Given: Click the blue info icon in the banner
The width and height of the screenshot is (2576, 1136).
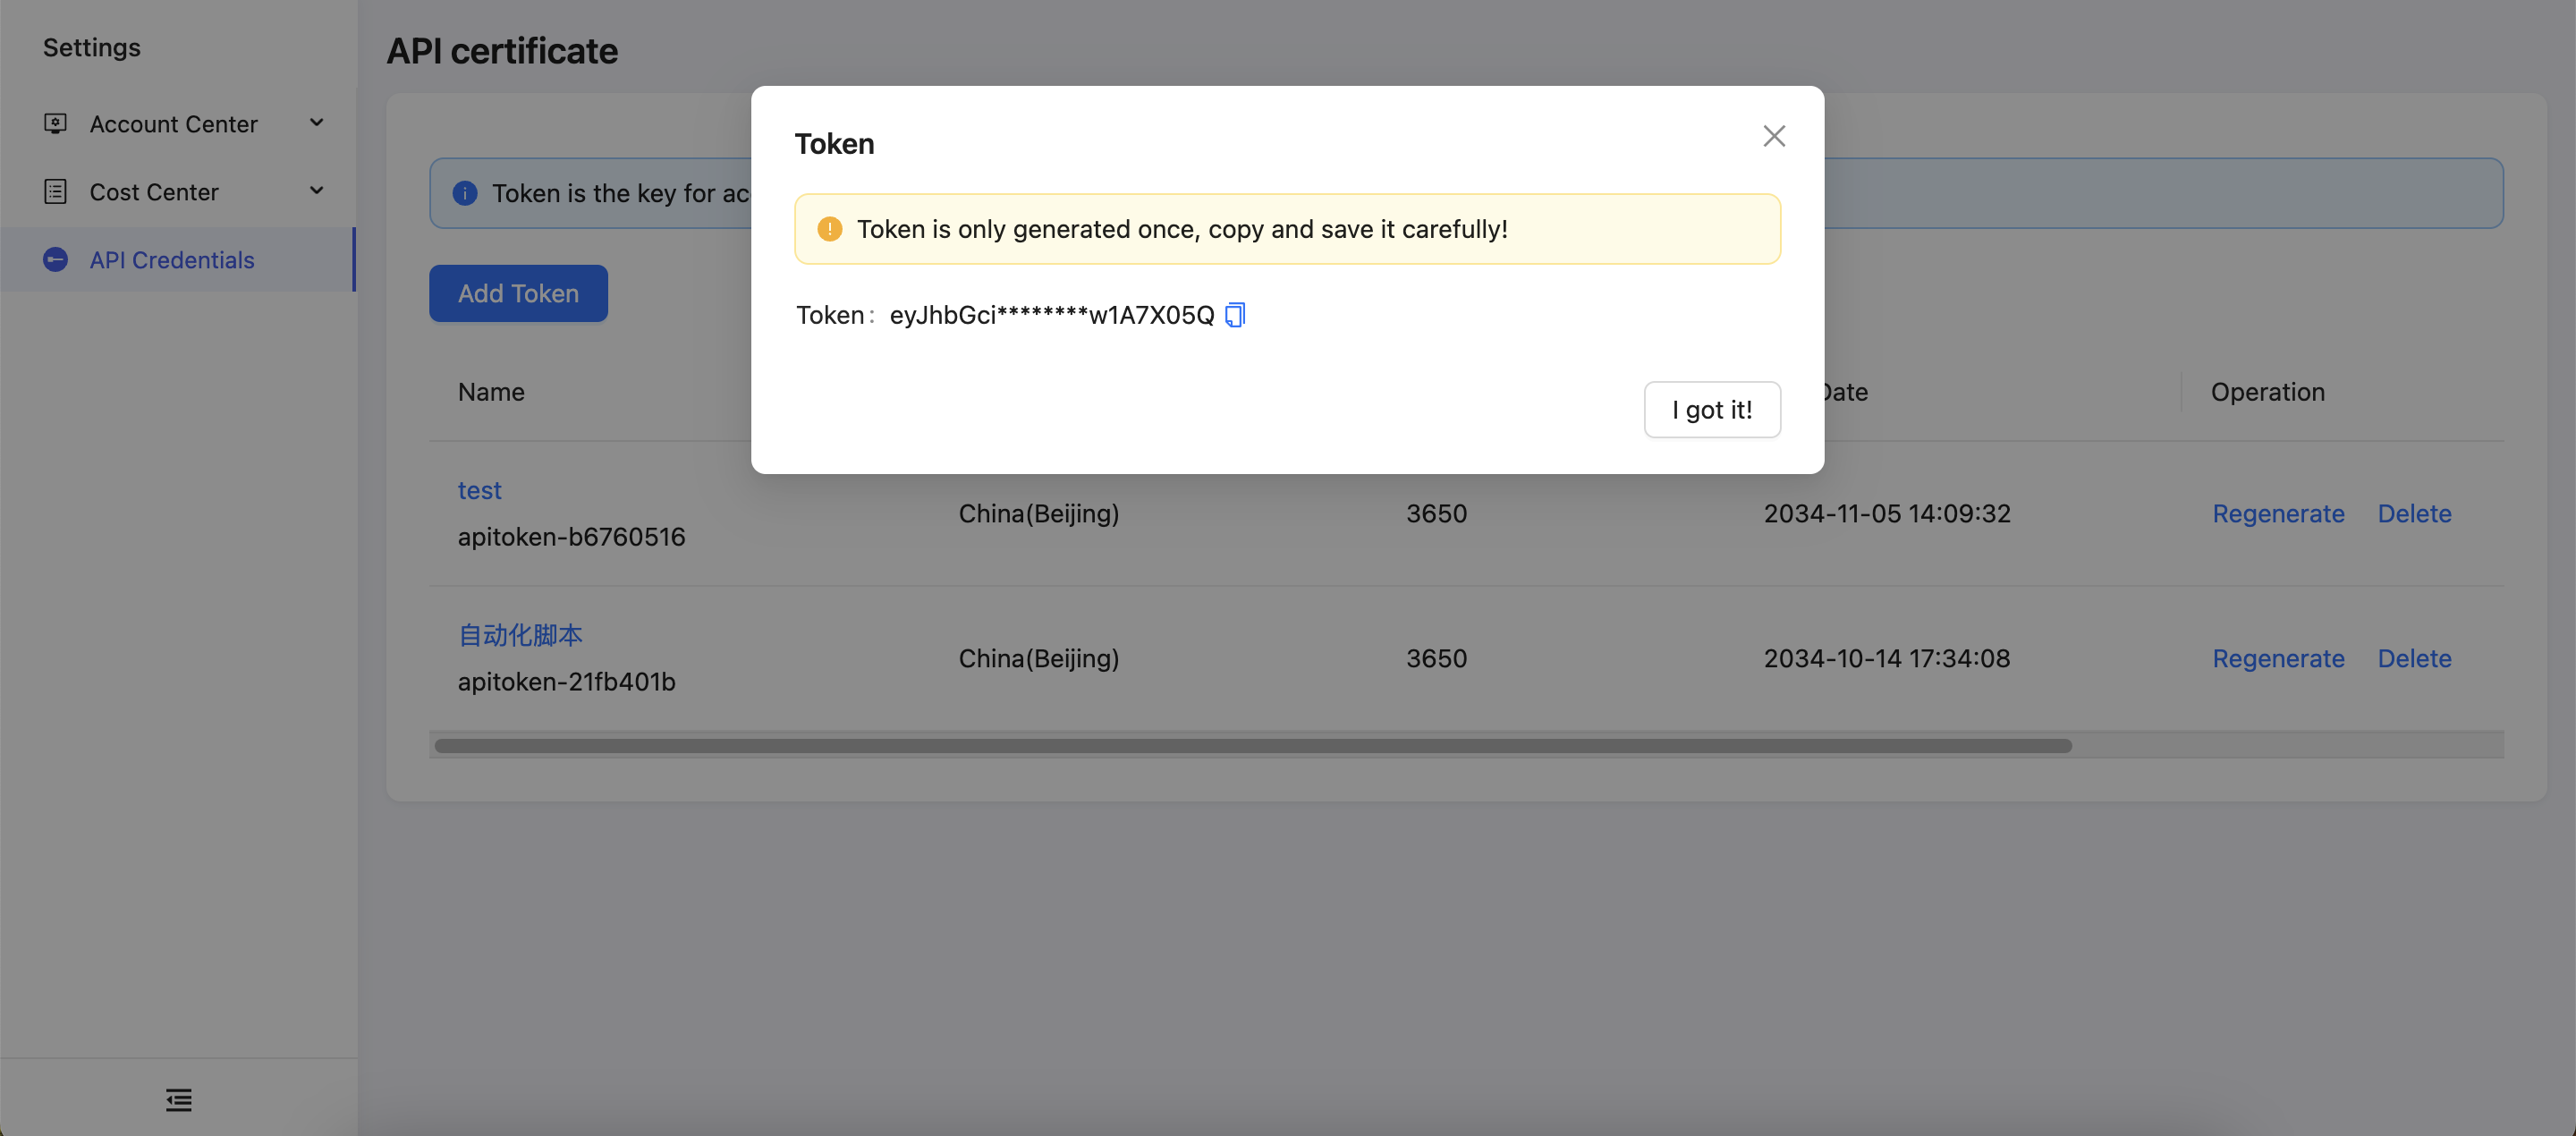Looking at the screenshot, I should pos(465,193).
